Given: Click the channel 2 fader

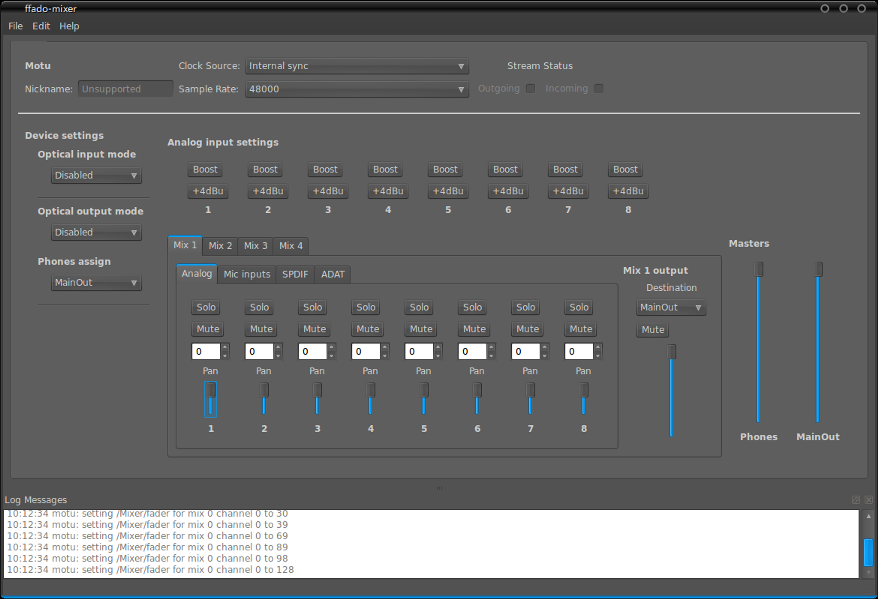Looking at the screenshot, I should pyautogui.click(x=264, y=399).
